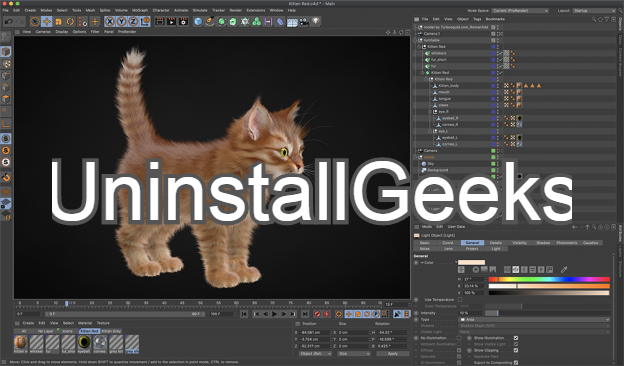Select Model mode in left palette
The height and width of the screenshot is (366, 624).
(x=6, y=52)
